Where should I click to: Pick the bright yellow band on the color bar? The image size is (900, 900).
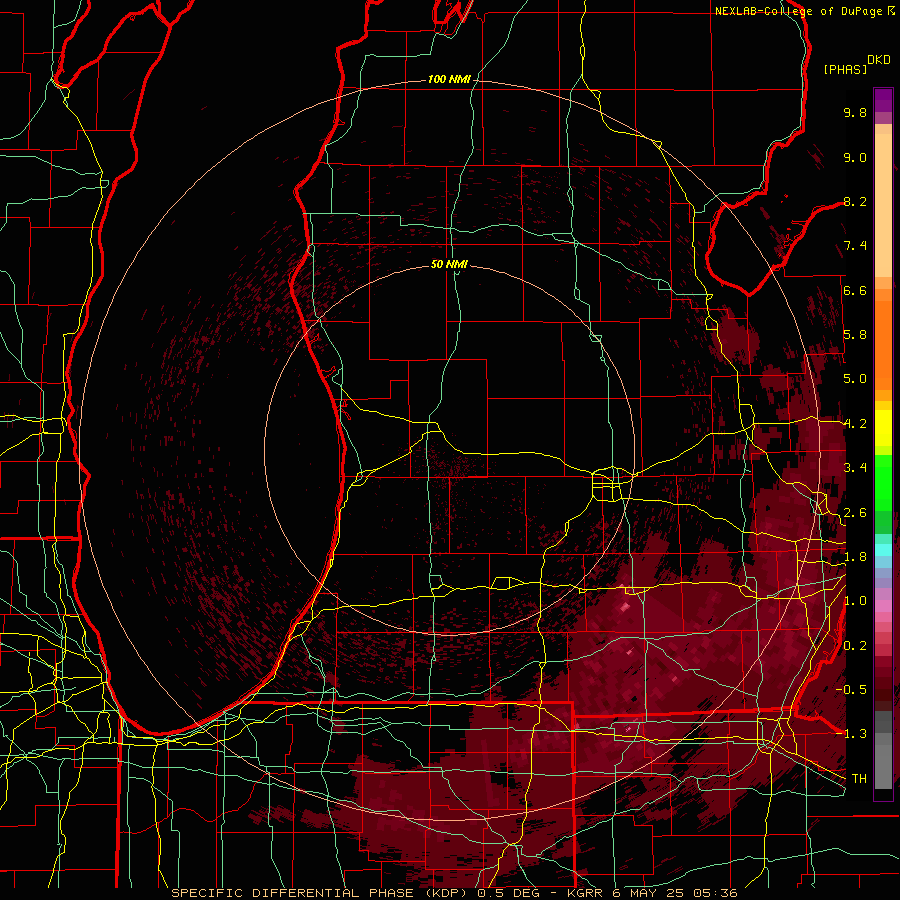[883, 428]
